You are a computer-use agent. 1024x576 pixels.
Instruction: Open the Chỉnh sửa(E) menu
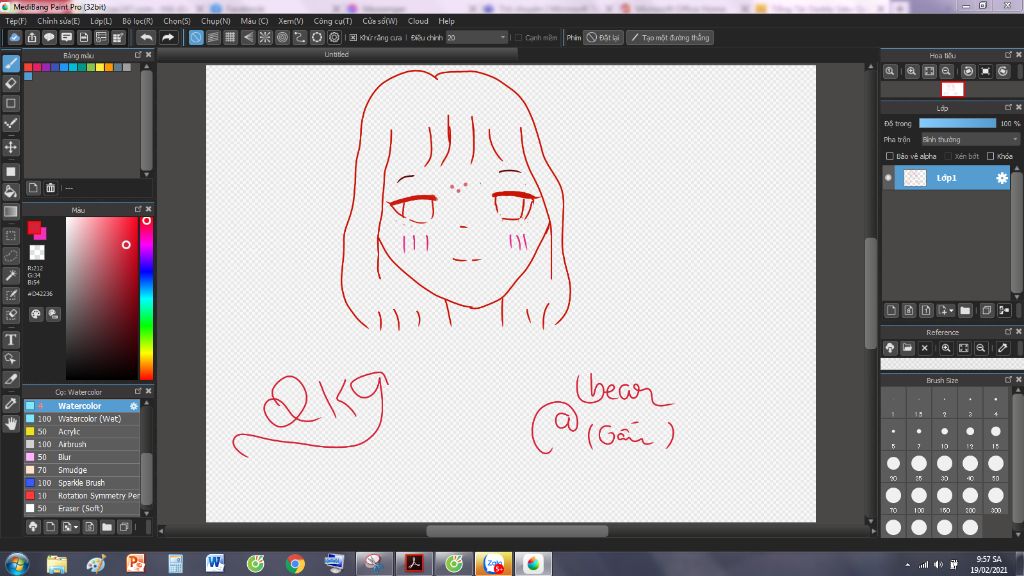[58, 21]
